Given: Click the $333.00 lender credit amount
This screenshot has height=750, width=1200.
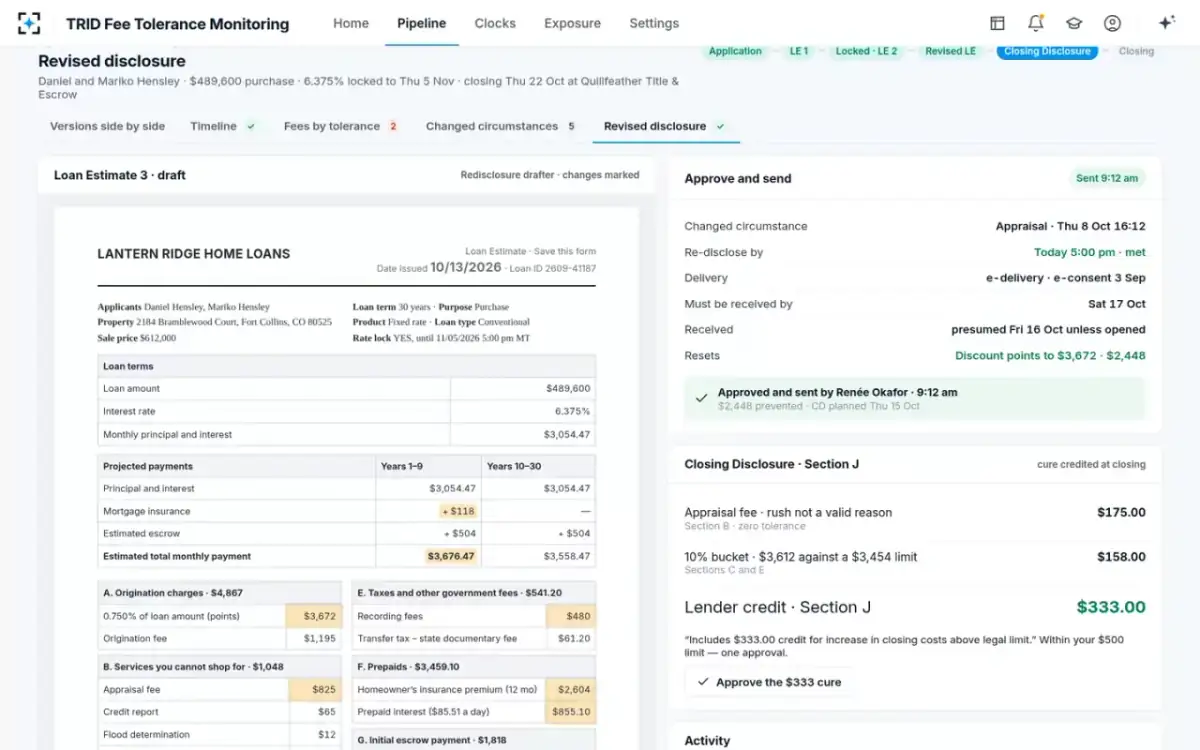Looking at the screenshot, I should (x=1111, y=607).
